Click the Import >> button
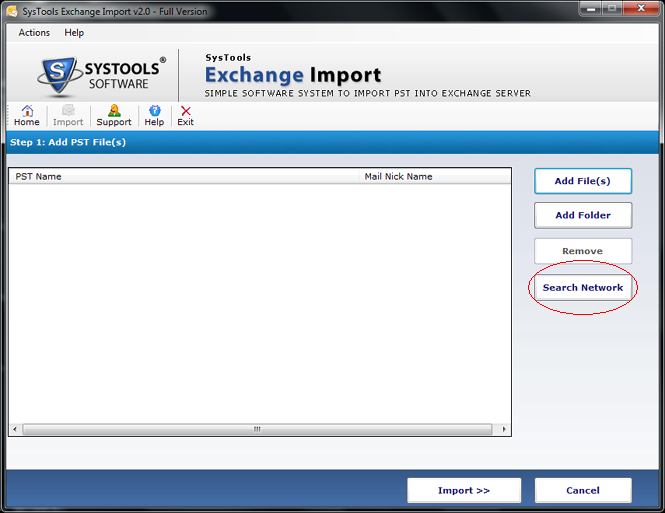Screen dimensions: 665x513 [464, 491]
